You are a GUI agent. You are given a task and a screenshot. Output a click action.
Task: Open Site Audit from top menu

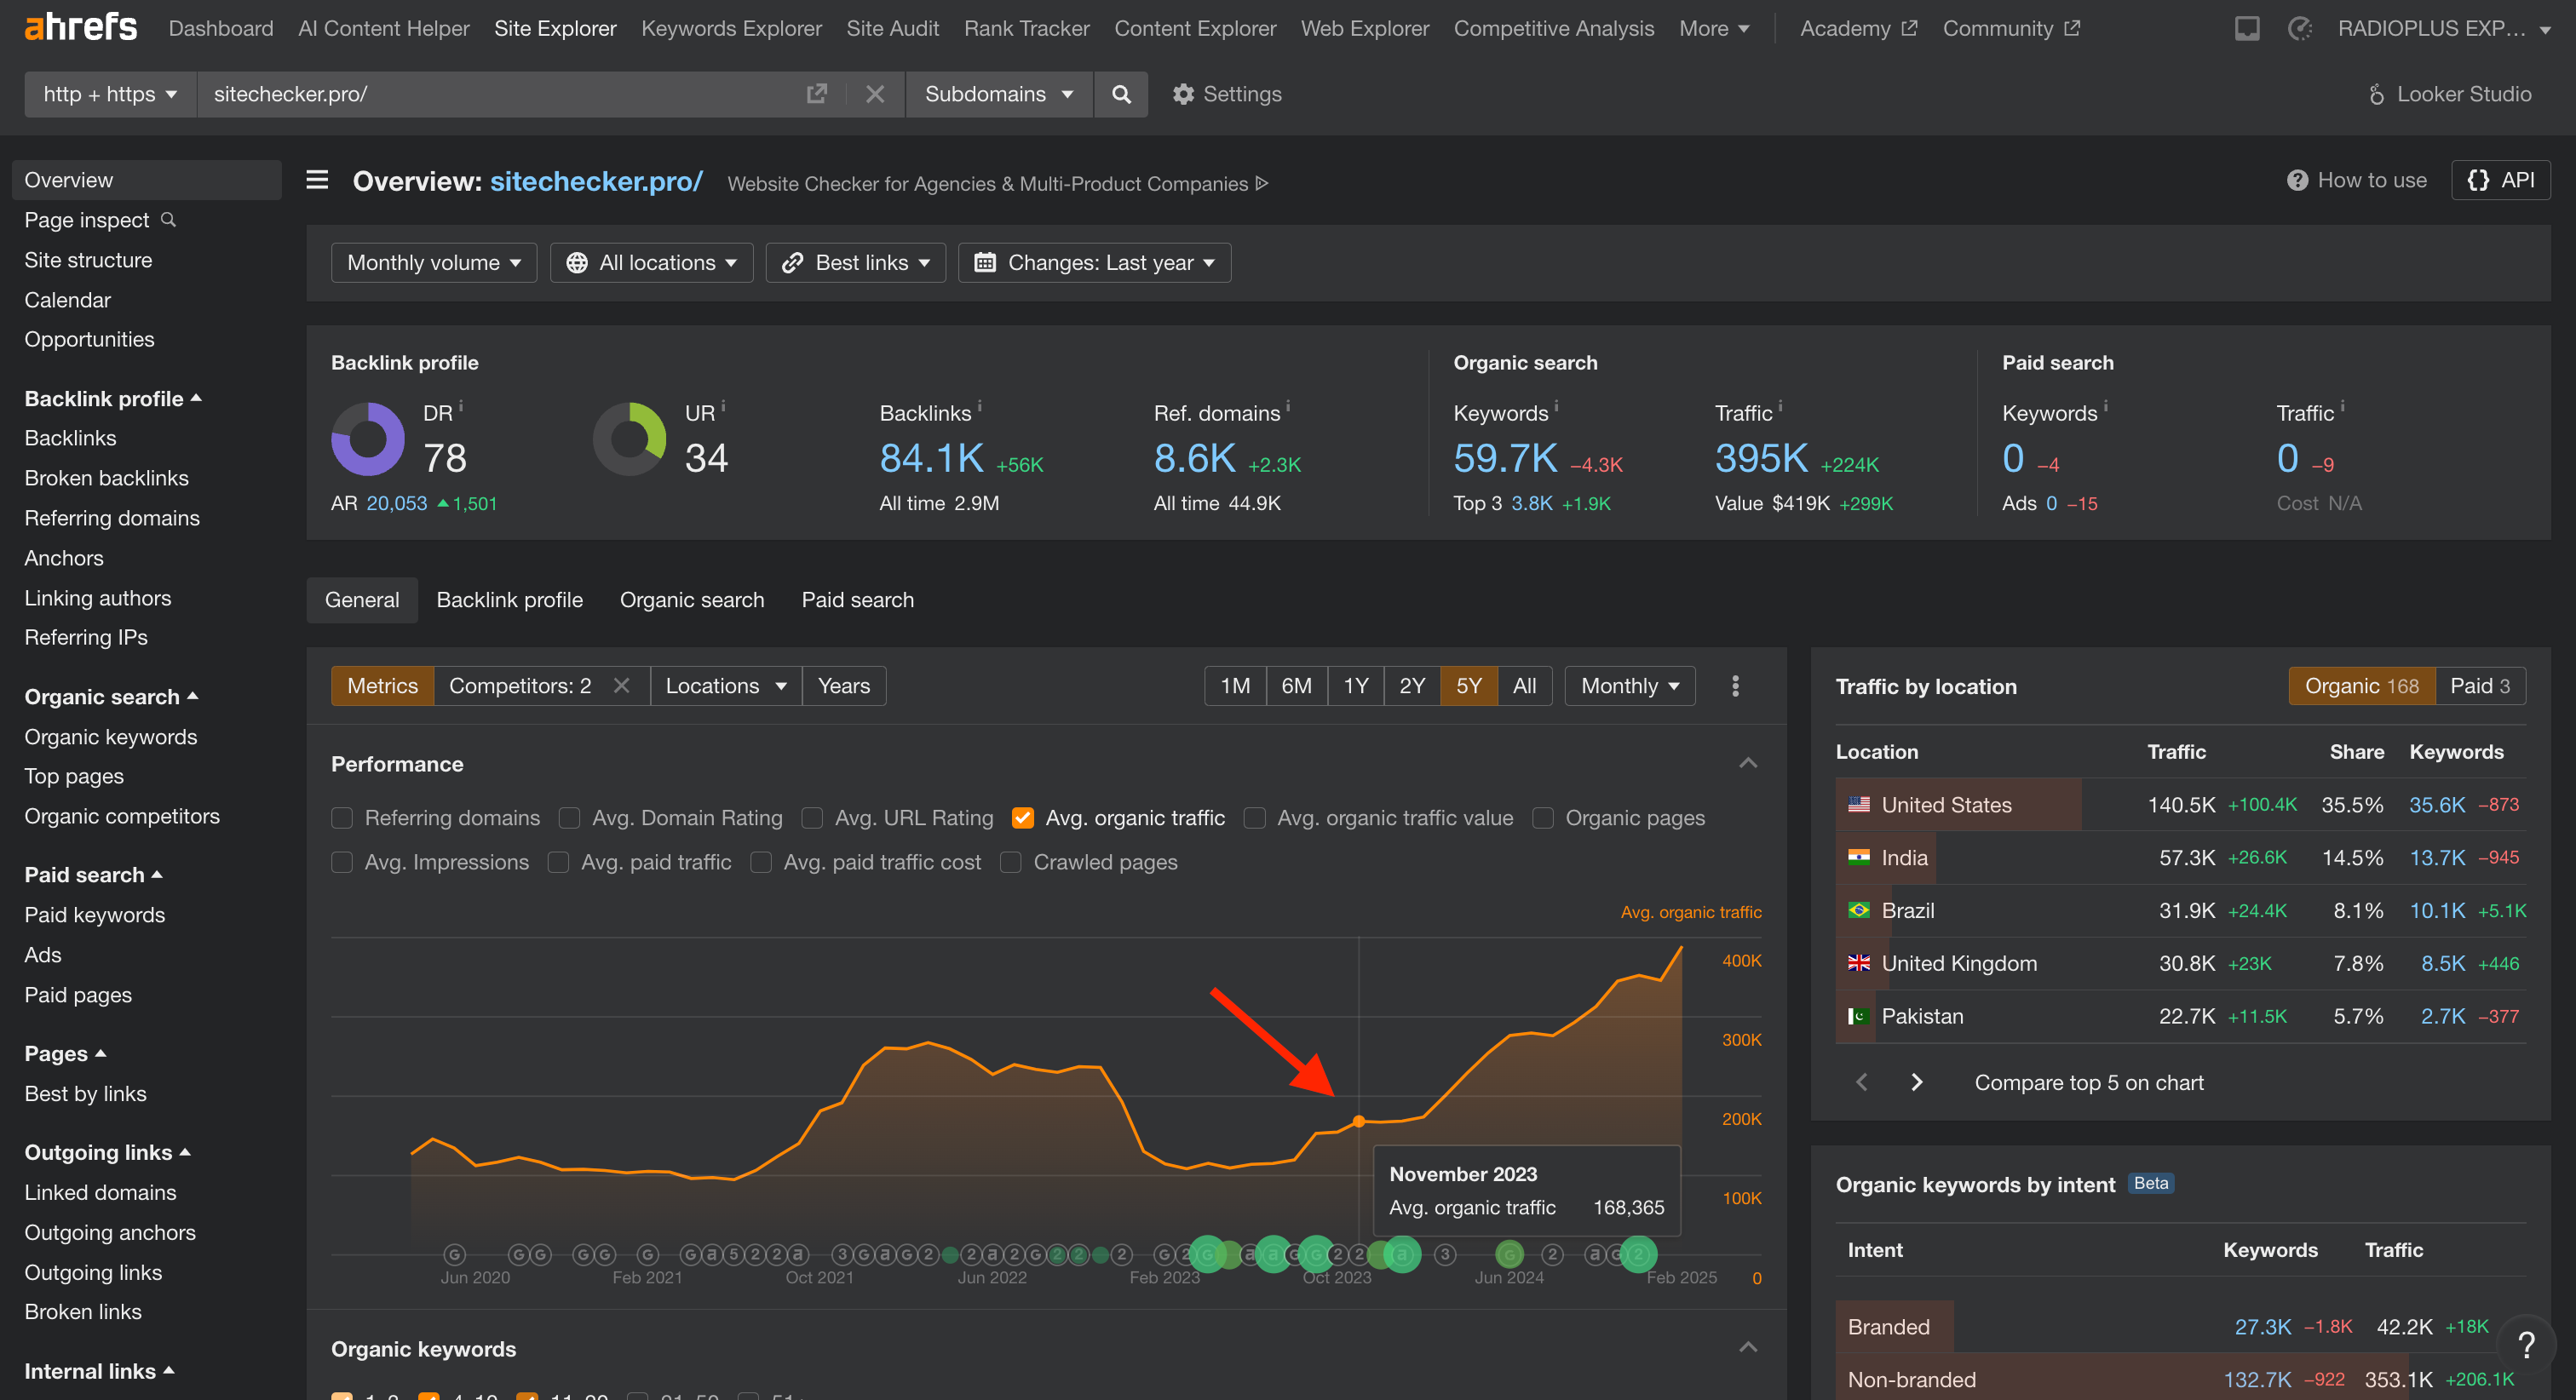click(892, 28)
